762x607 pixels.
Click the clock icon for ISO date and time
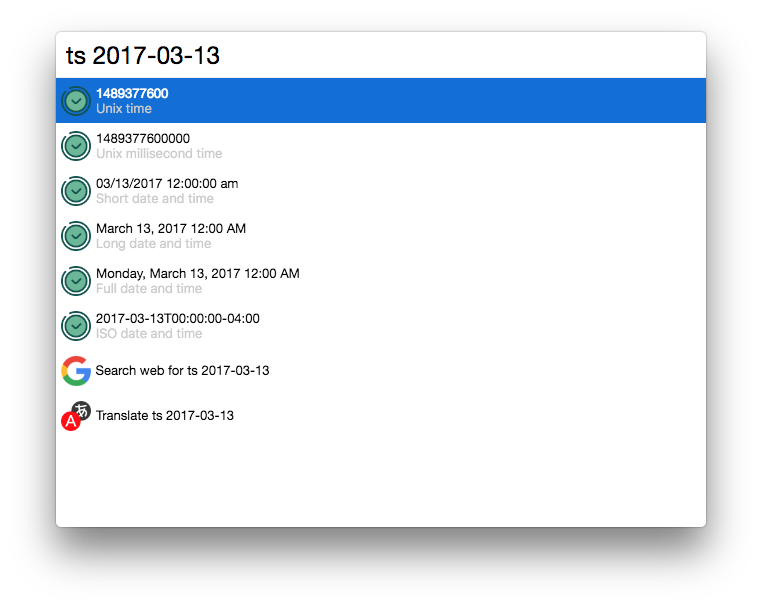(x=76, y=326)
